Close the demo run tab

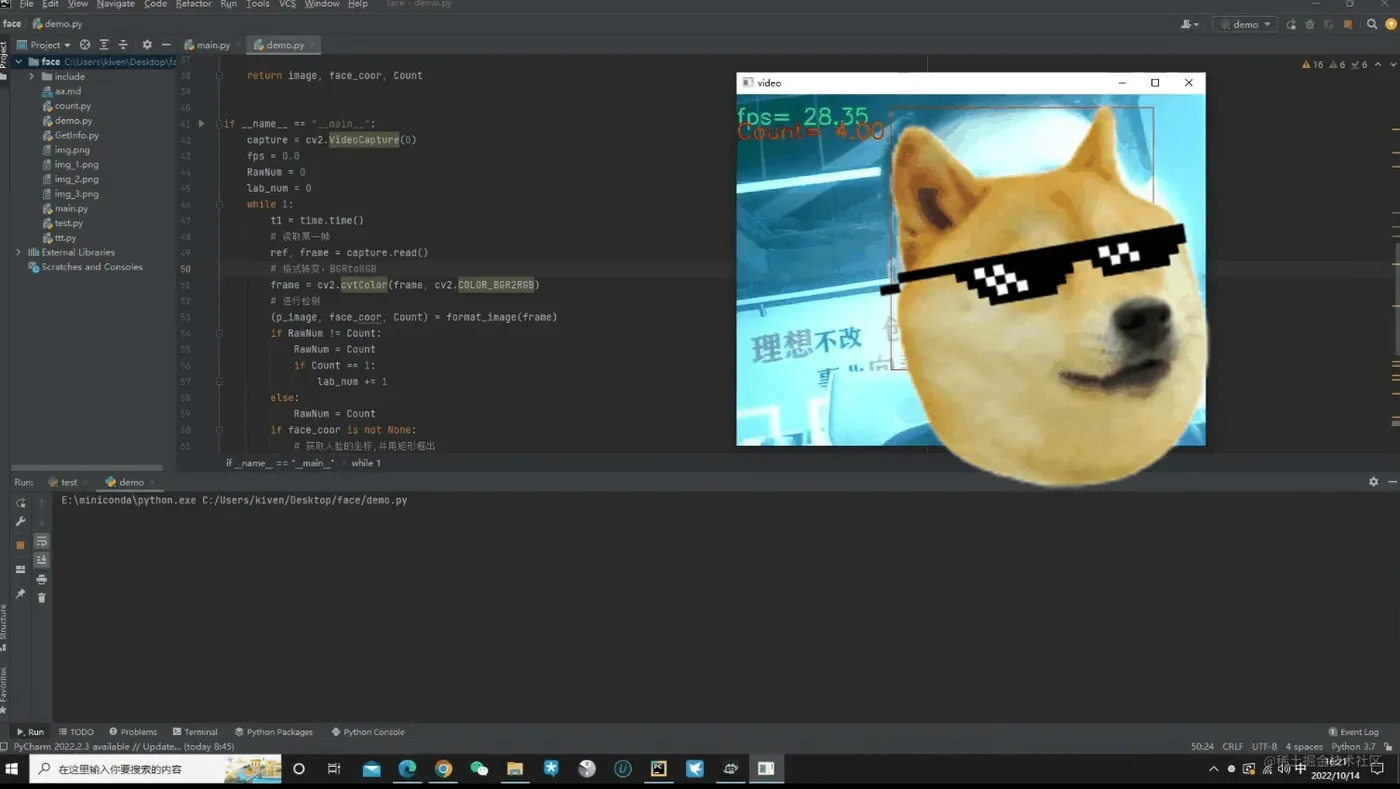coord(152,482)
